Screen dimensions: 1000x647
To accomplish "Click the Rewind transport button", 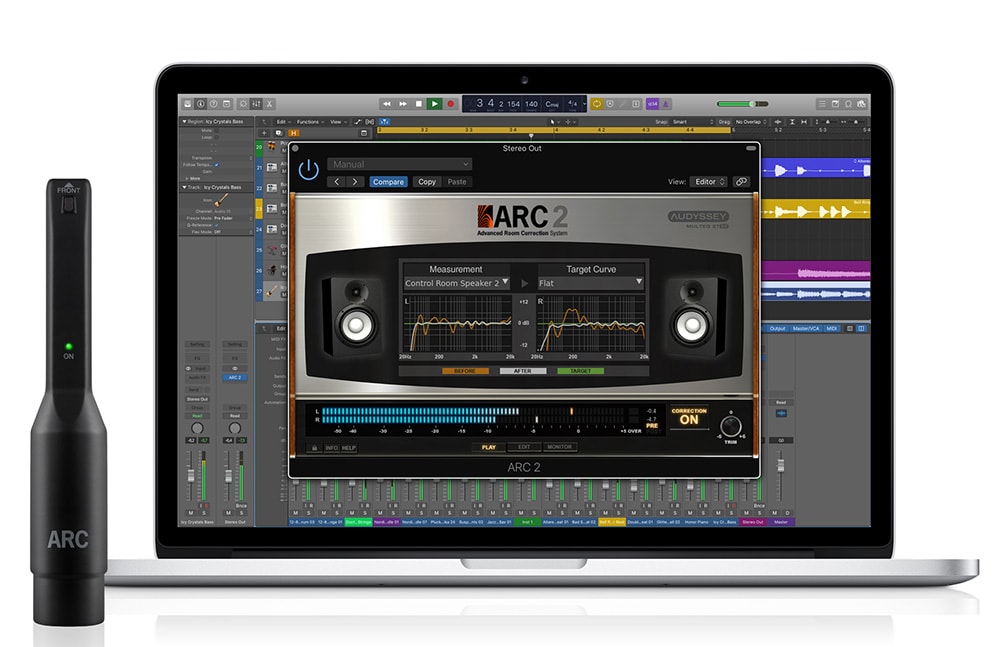I will click(386, 104).
